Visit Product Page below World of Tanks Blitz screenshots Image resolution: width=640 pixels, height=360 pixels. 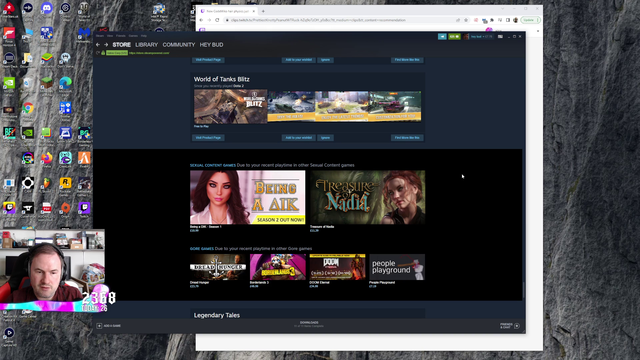click(208, 138)
